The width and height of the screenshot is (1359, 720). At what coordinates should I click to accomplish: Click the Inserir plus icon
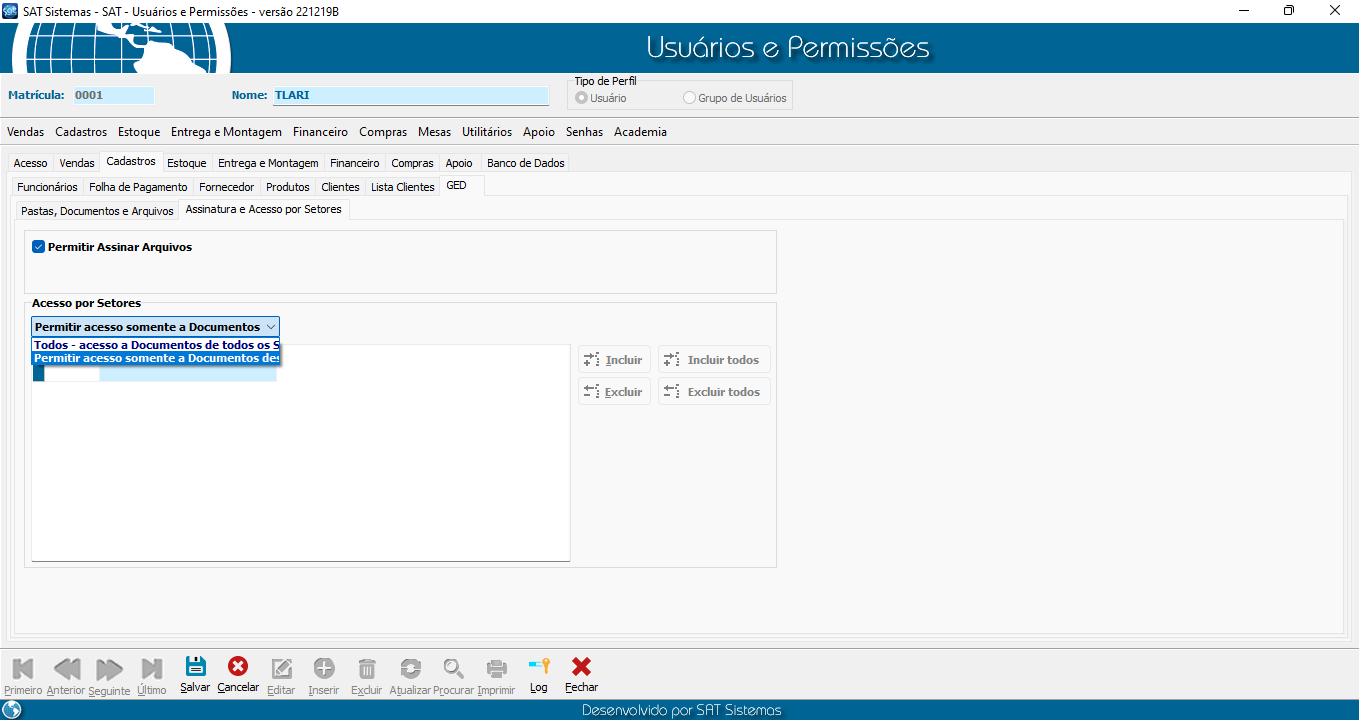pos(324,669)
